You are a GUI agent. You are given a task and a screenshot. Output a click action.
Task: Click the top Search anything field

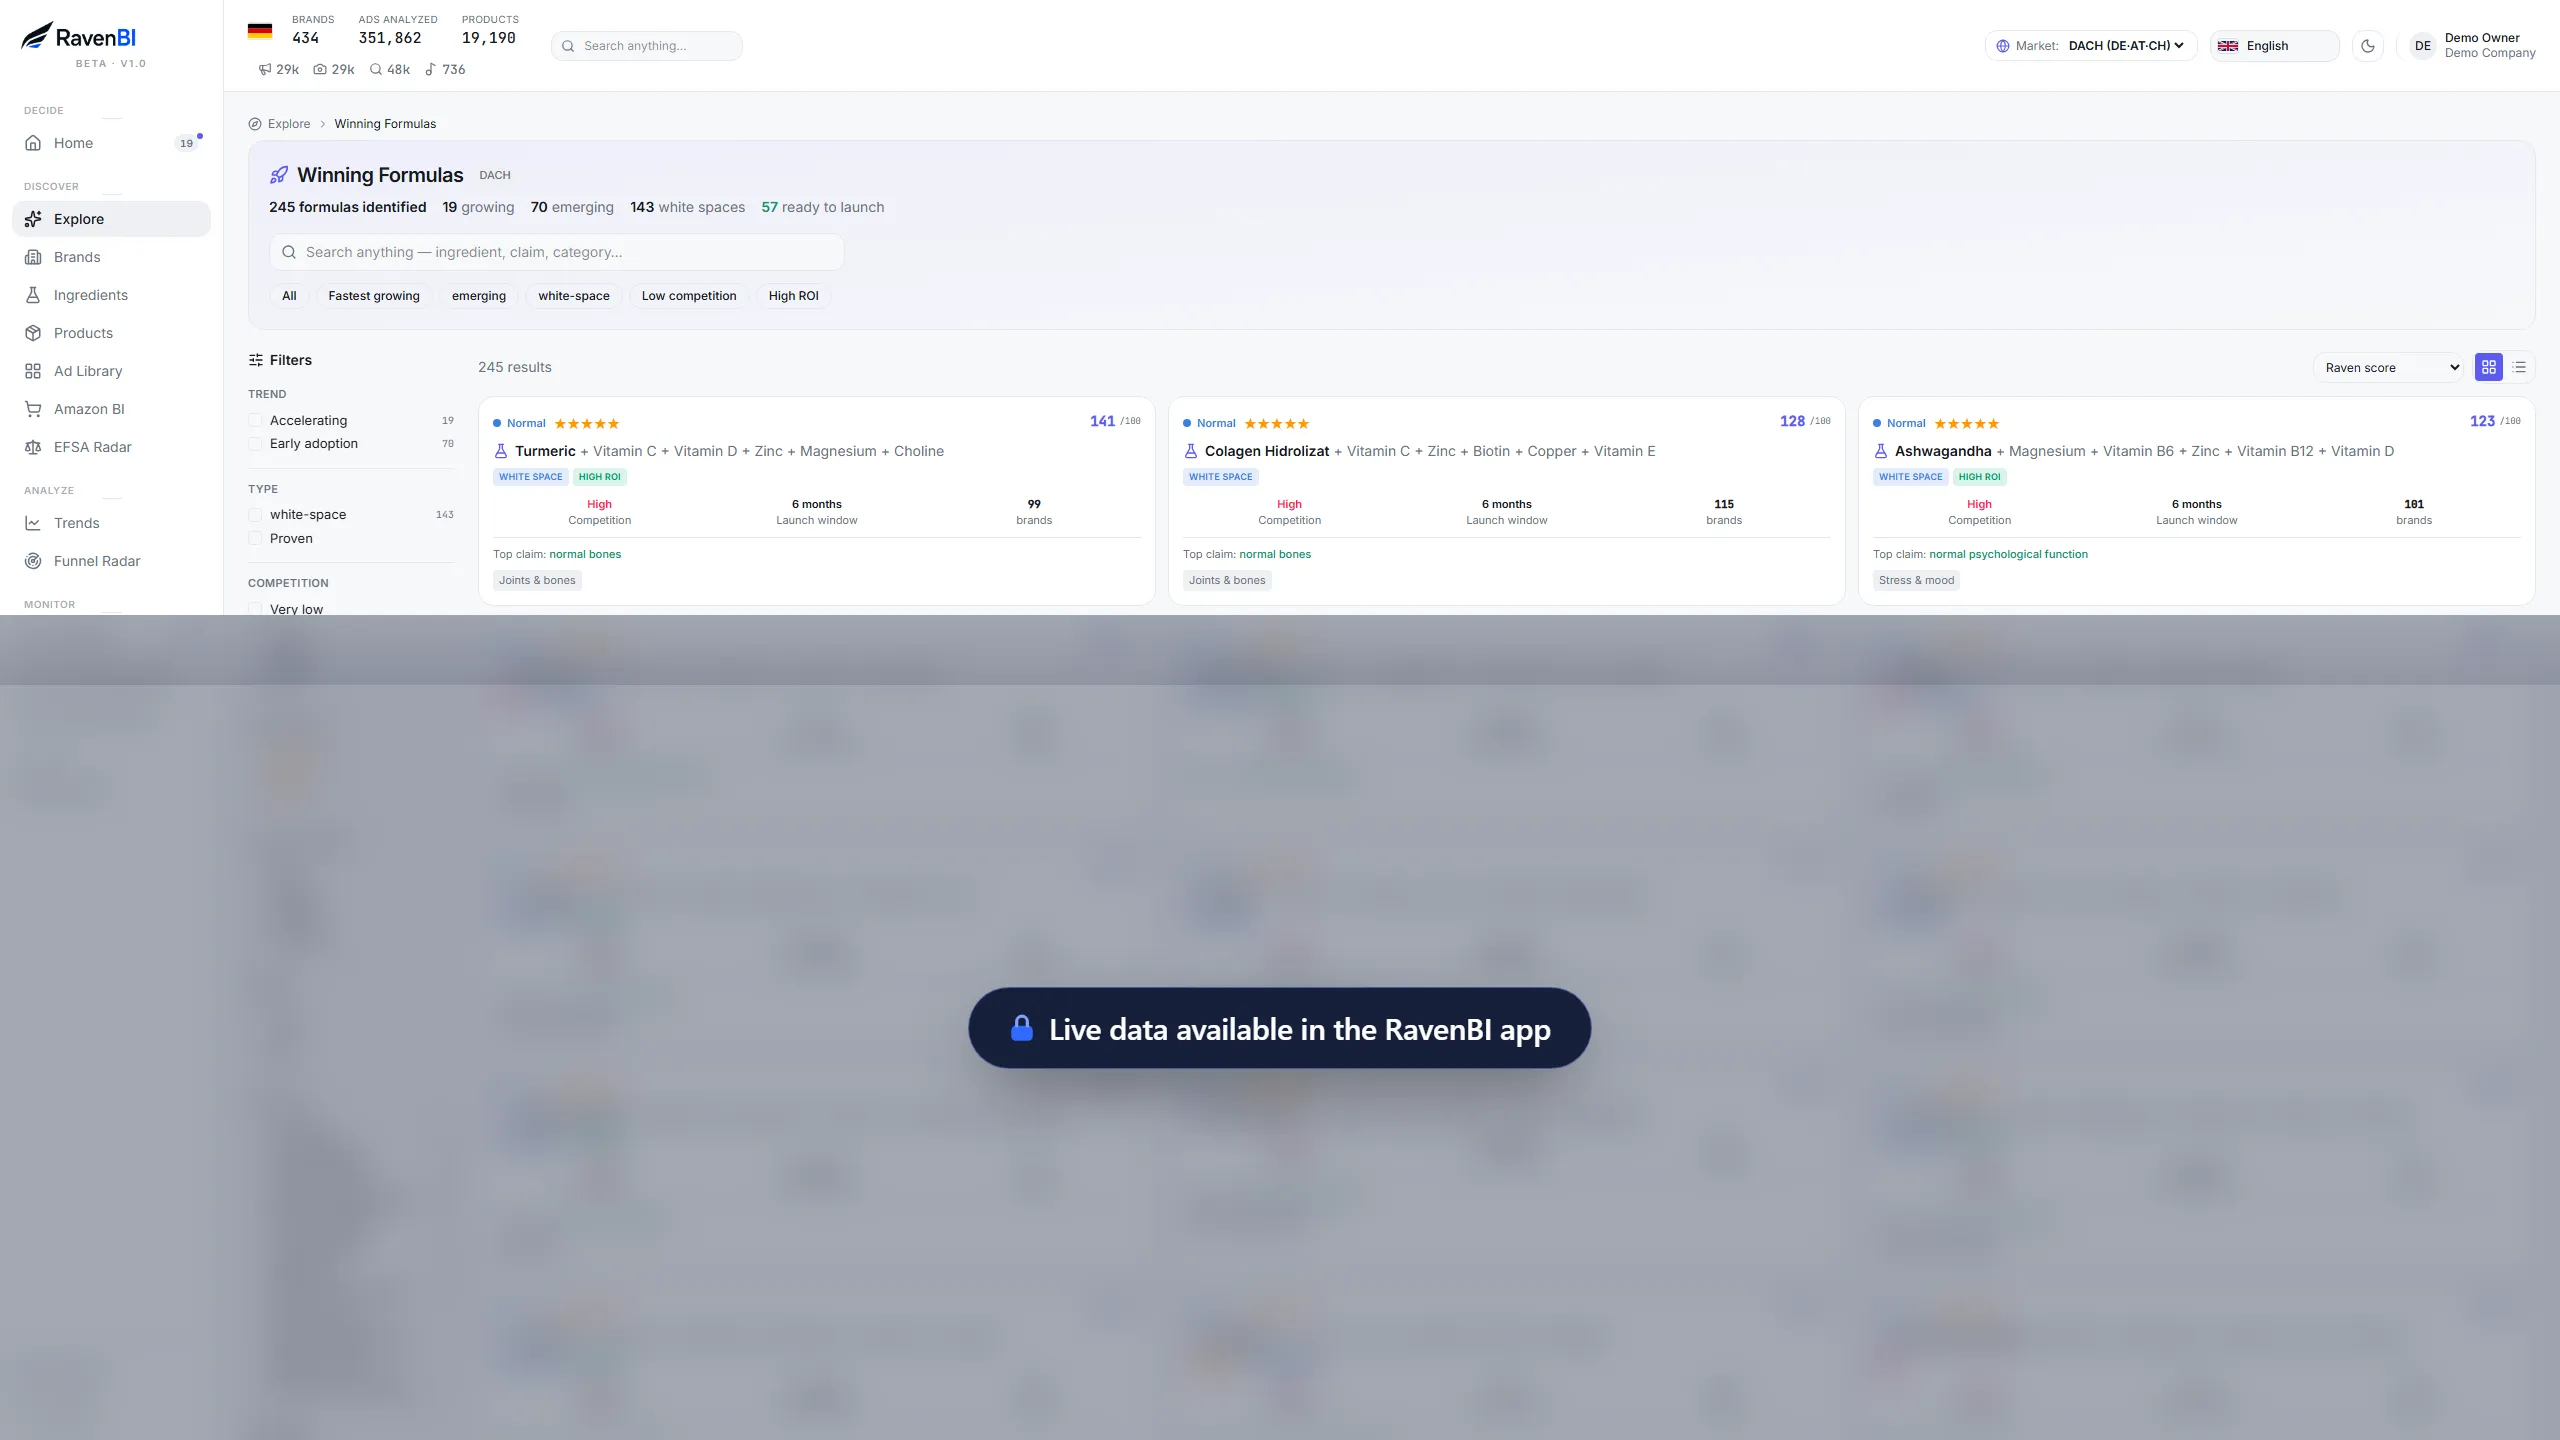(647, 46)
